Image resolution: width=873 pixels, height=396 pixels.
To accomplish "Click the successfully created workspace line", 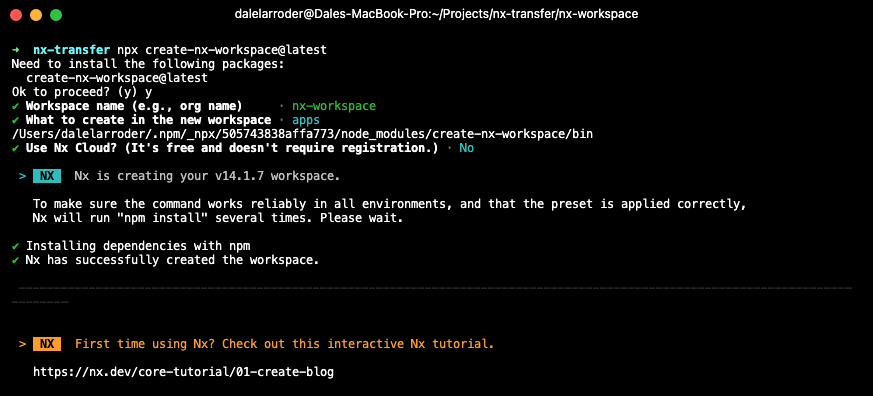I will pos(172,260).
